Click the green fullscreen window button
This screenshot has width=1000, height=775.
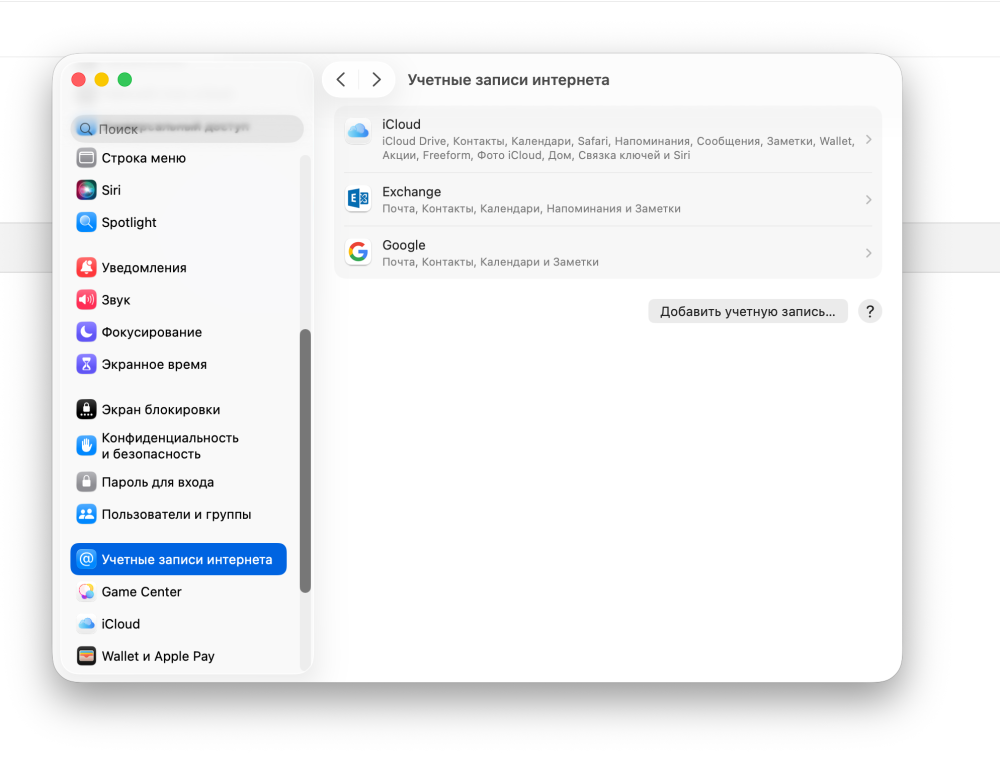(x=125, y=79)
